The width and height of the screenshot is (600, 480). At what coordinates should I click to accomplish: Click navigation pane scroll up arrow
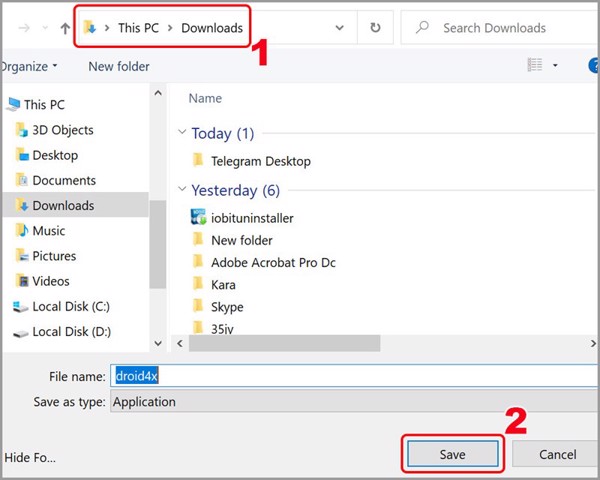point(158,93)
